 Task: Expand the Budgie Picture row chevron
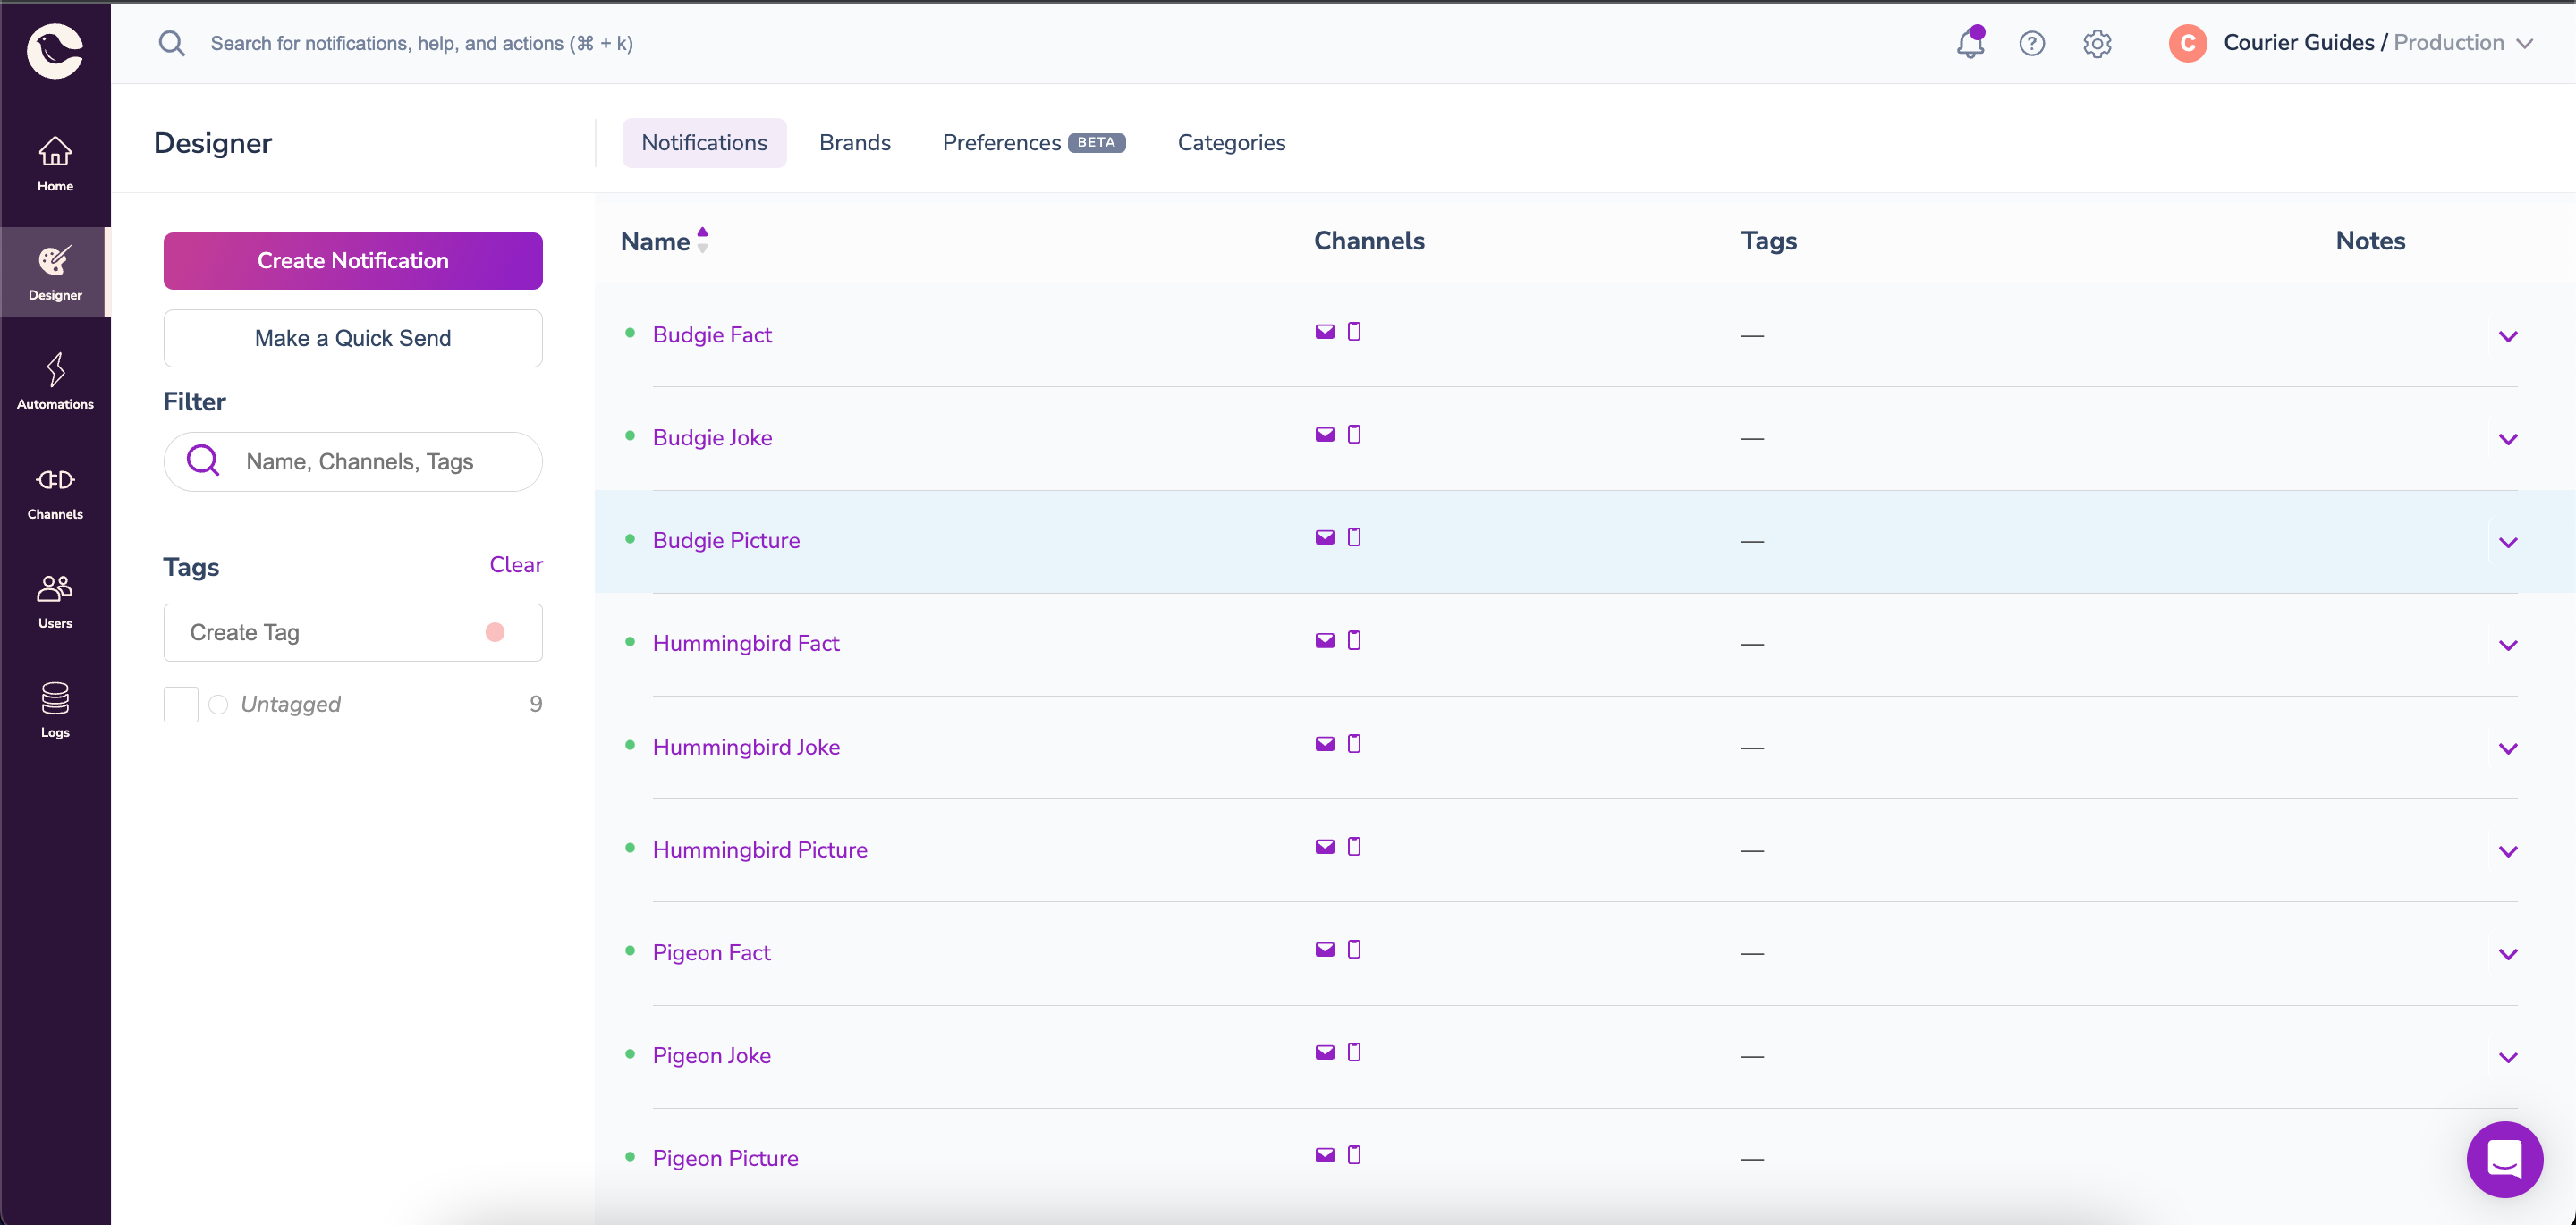click(x=2508, y=542)
